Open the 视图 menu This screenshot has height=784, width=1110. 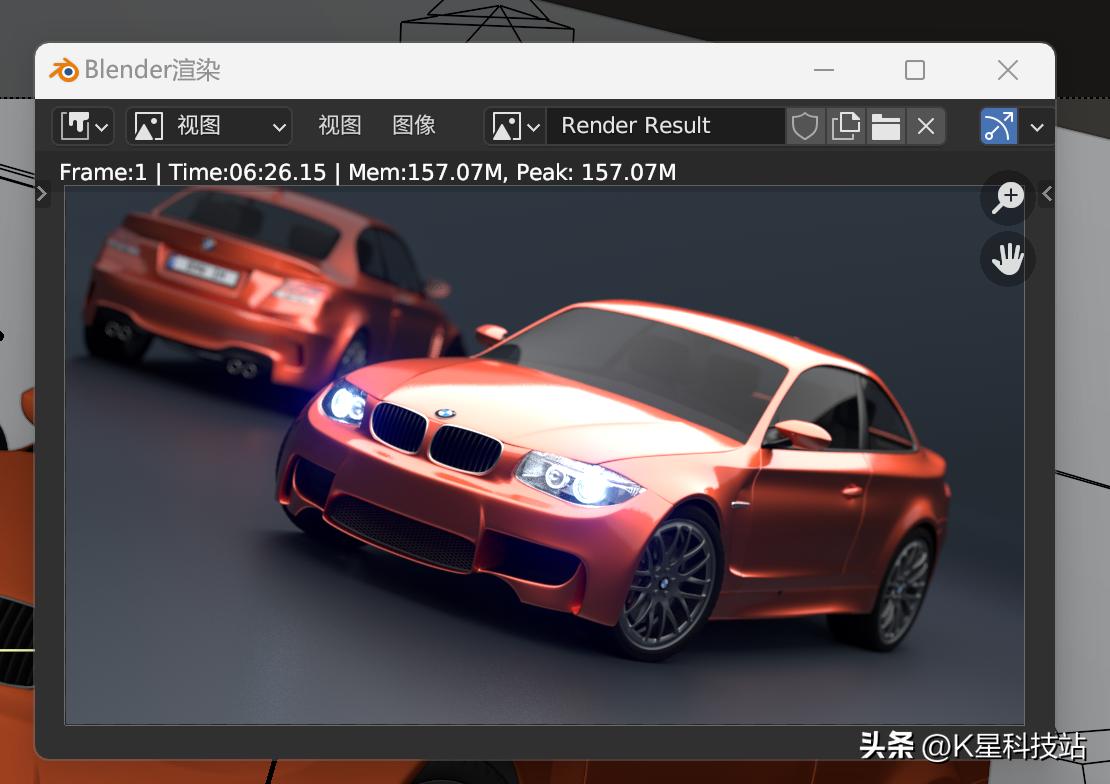pyautogui.click(x=340, y=125)
